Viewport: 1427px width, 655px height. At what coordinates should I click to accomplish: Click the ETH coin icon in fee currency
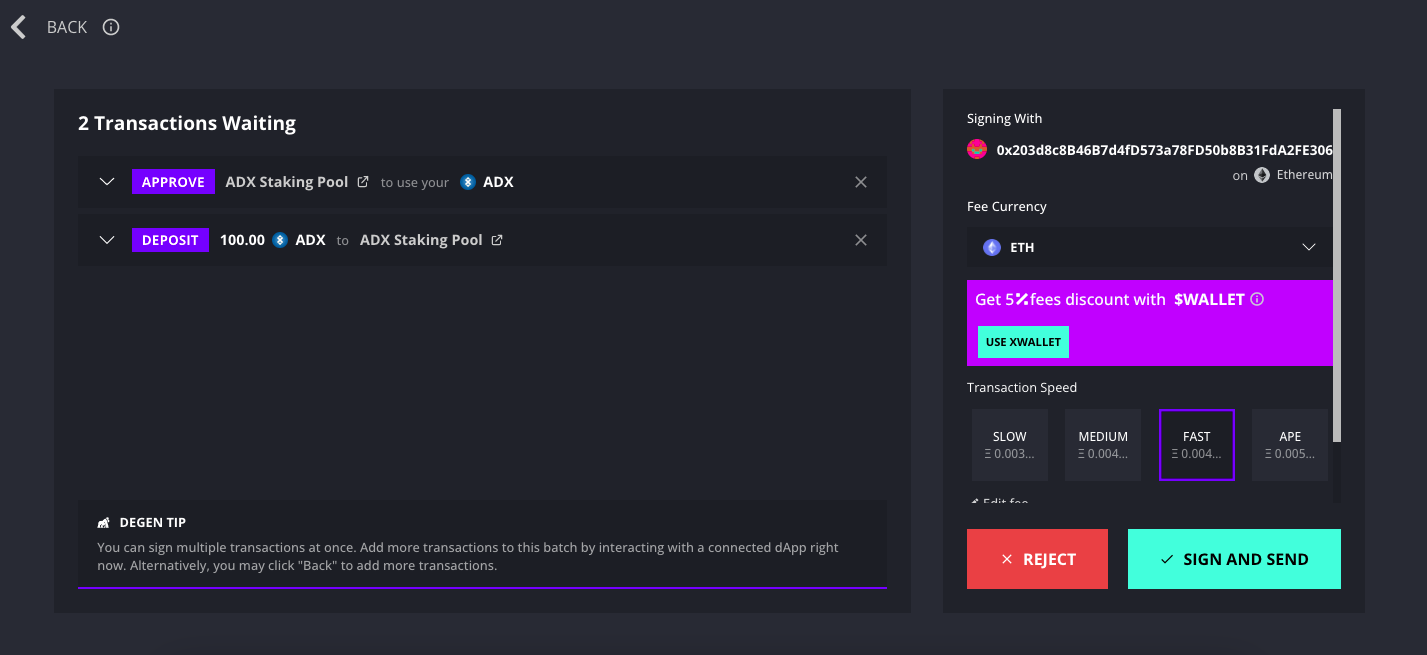point(992,247)
